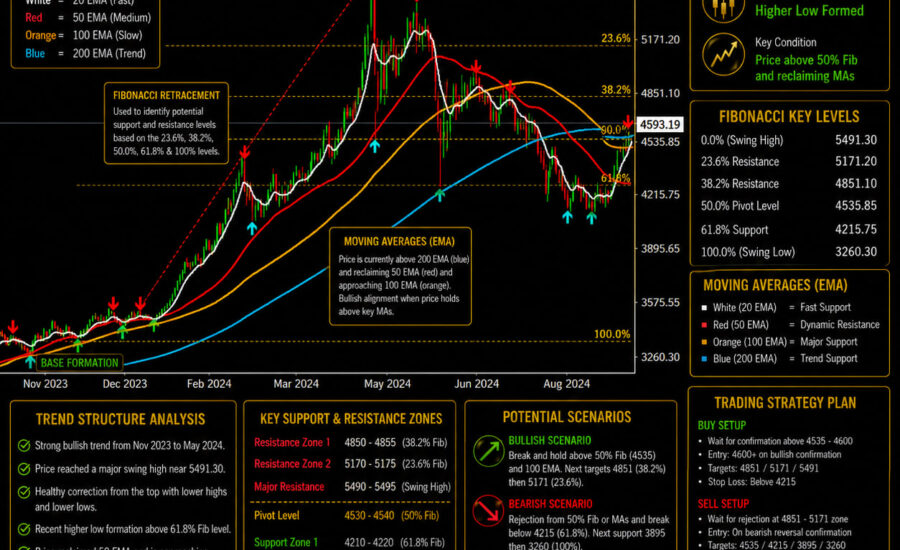Click checkmark beside Recent higher low formation
The image size is (900, 550).
point(24,529)
